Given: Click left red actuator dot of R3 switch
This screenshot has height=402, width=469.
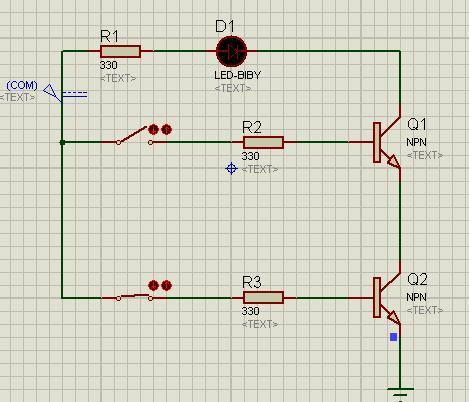Looking at the screenshot, I should coord(153,286).
